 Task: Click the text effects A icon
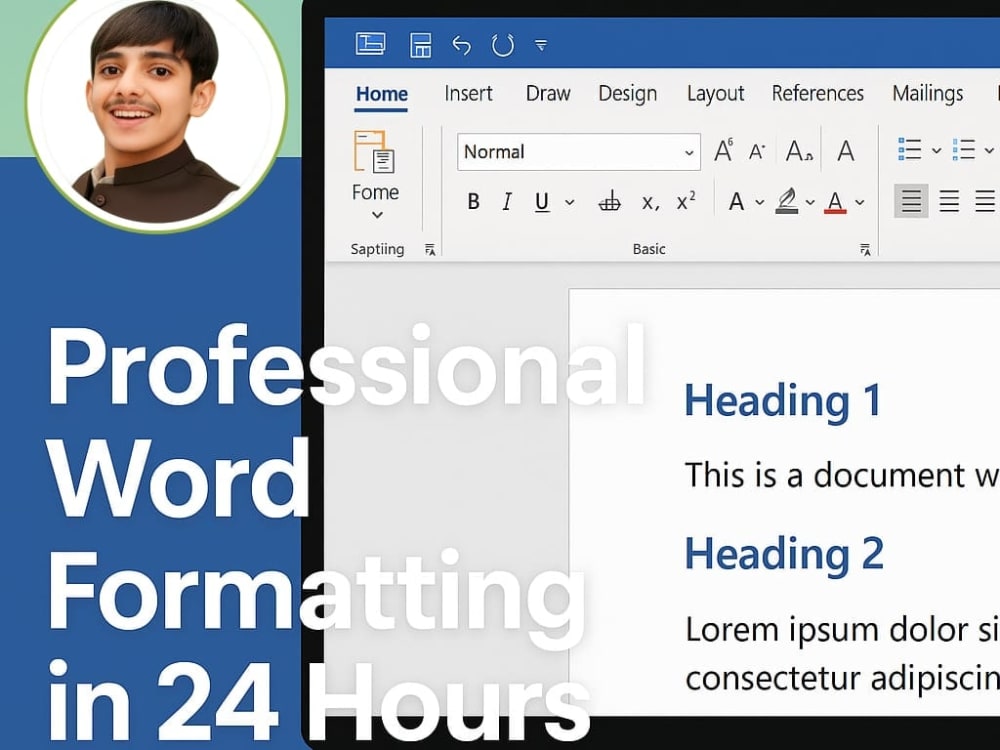pyautogui.click(x=737, y=202)
